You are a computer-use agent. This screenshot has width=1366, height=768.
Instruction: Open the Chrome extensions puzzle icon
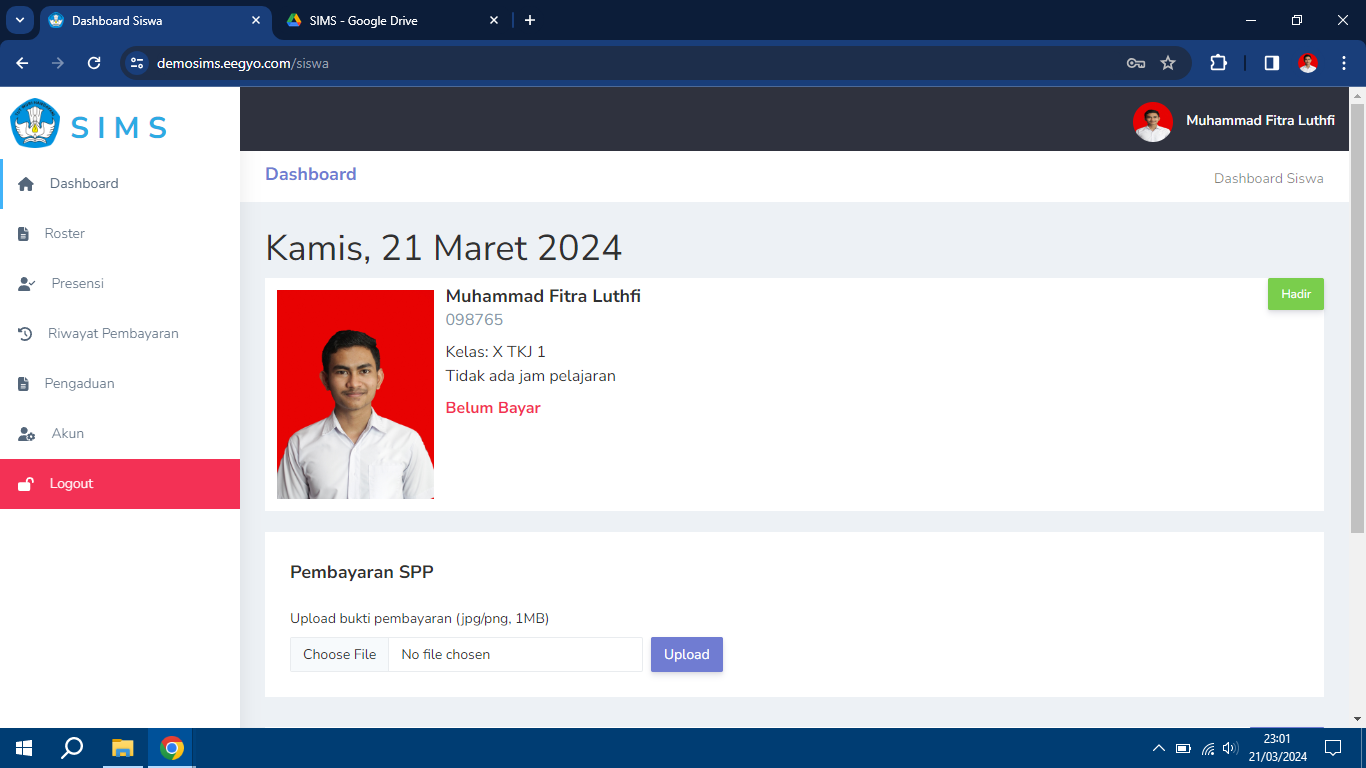(1218, 63)
